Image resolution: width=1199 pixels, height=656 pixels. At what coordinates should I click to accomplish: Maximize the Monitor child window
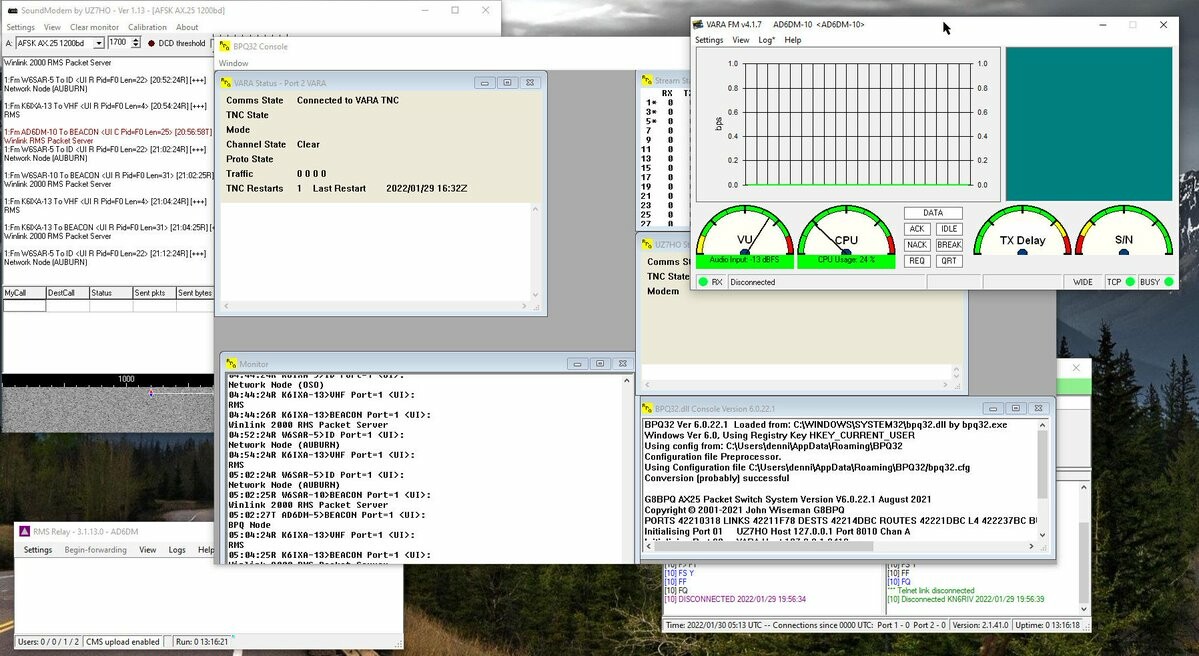(600, 364)
